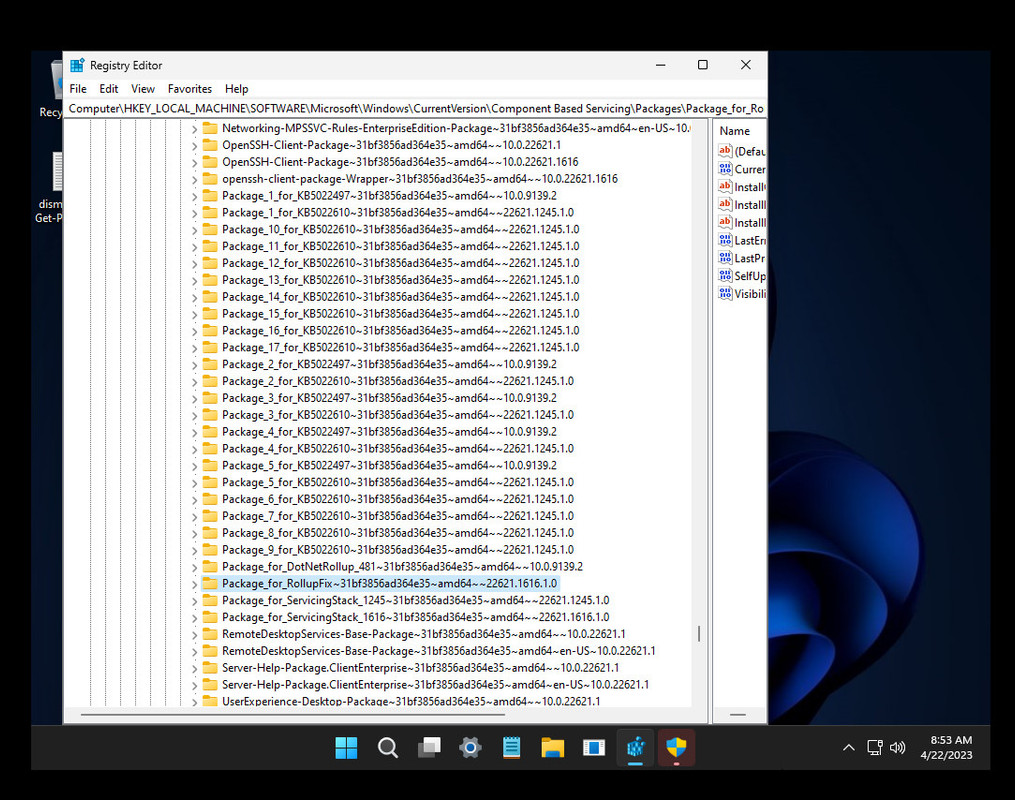Expand Package_for_RollupFix key

tap(194, 584)
